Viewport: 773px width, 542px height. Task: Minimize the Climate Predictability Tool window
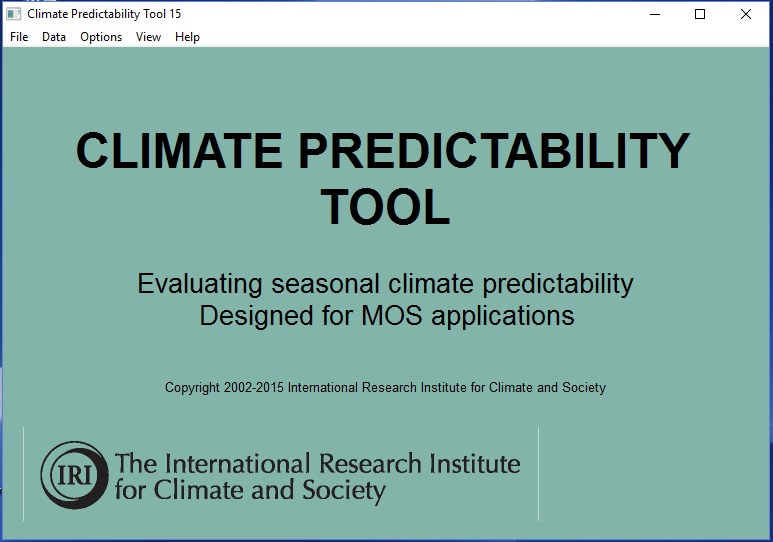(655, 14)
